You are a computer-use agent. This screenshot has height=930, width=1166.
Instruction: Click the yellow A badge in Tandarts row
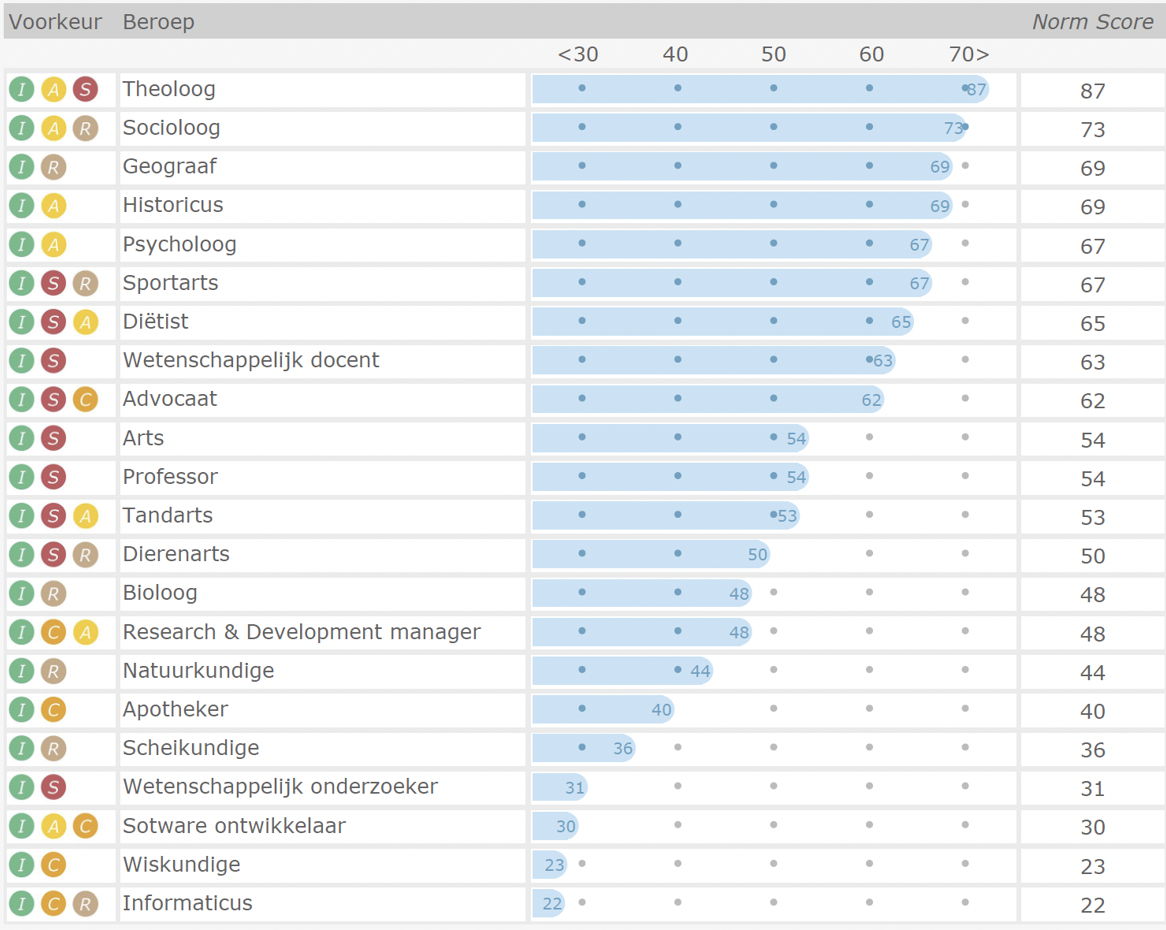(85, 516)
